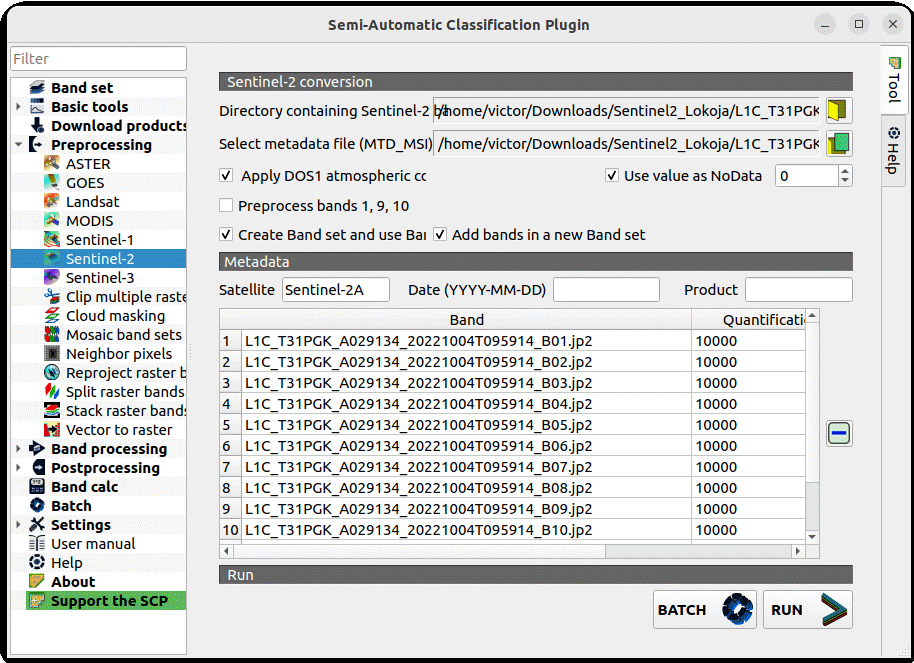Select the MODIS preprocessing icon
914x663 pixels.
pyautogui.click(x=52, y=220)
